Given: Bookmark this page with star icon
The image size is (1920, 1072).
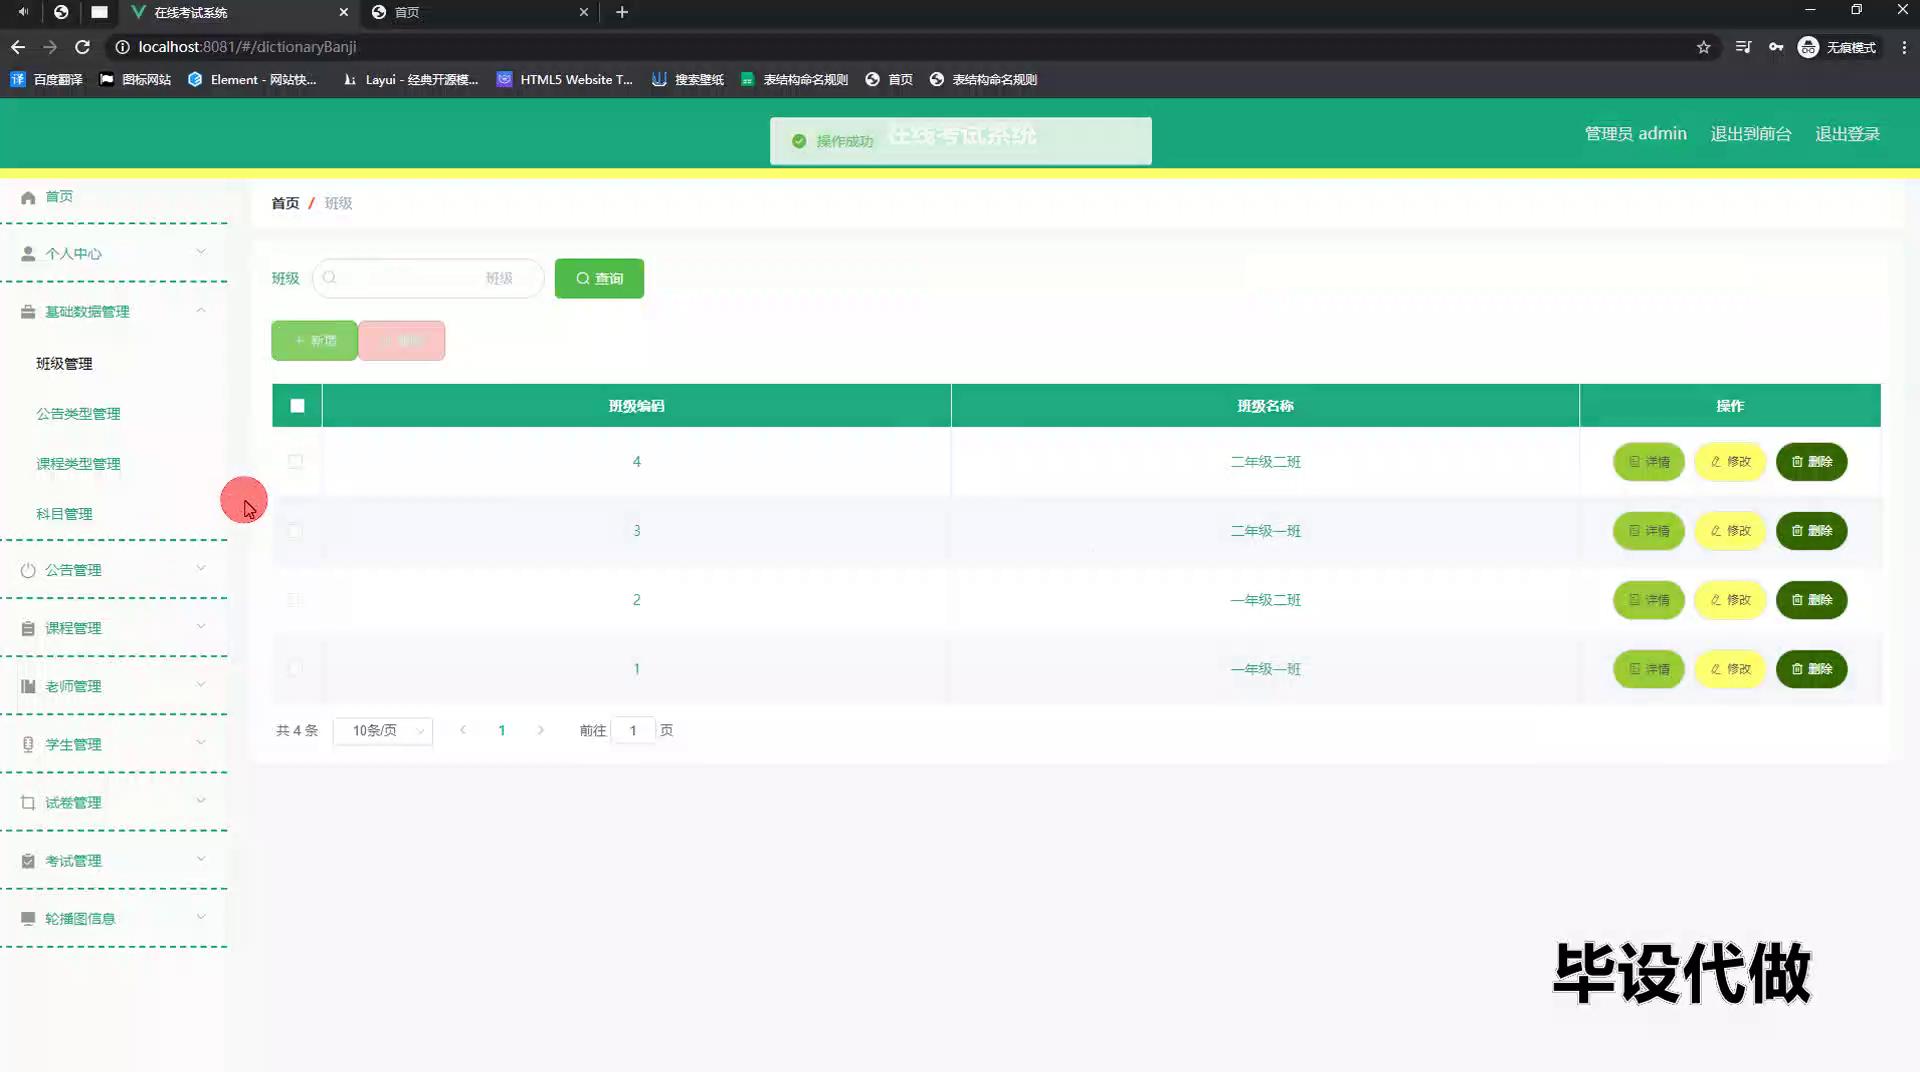Looking at the screenshot, I should coord(1703,47).
